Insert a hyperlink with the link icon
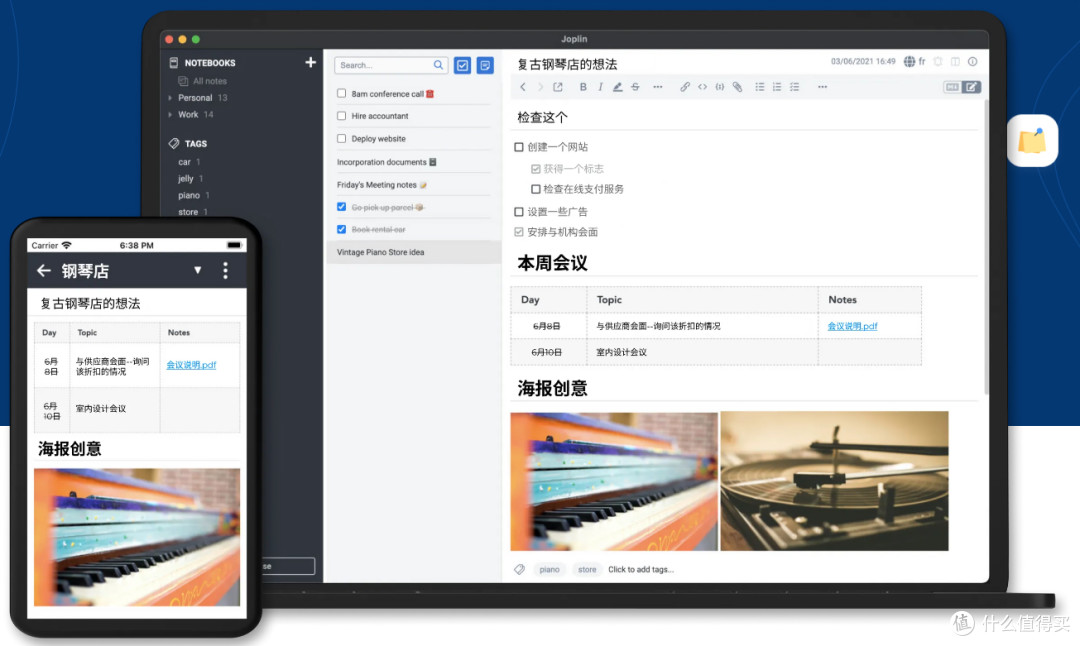The image size is (1080, 646). tap(685, 87)
